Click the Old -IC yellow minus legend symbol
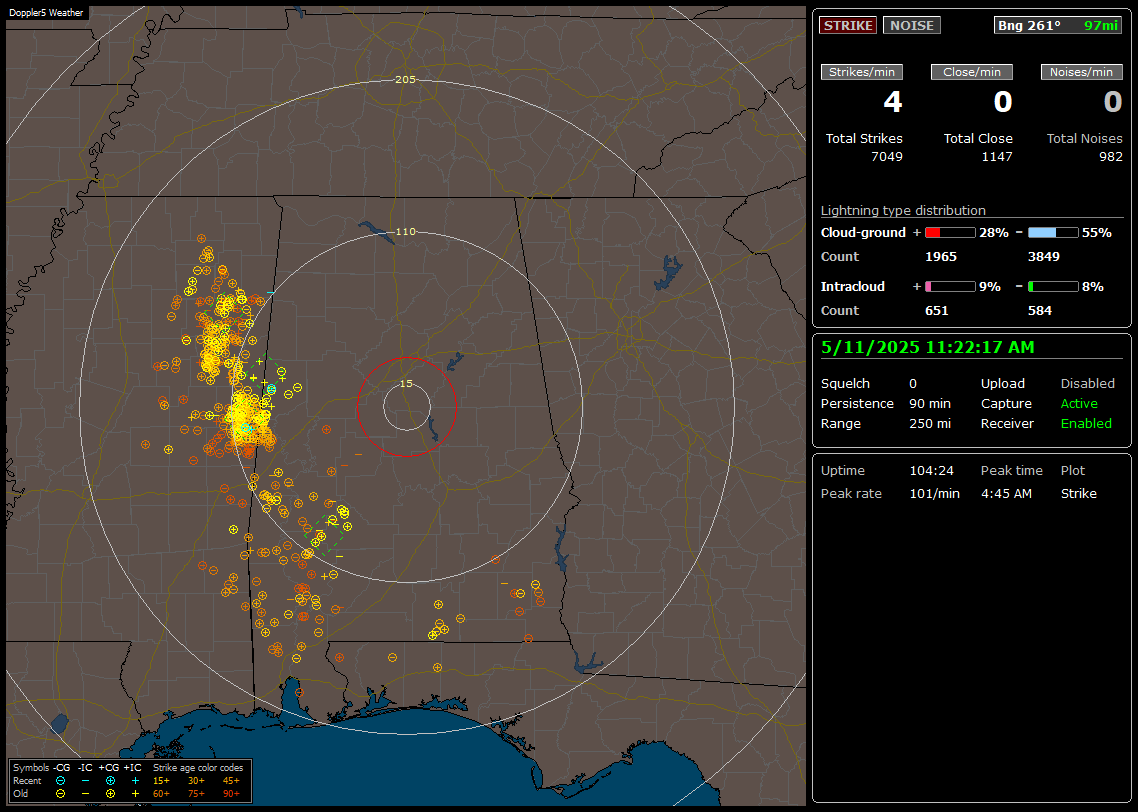The image size is (1138, 812). click(x=85, y=794)
